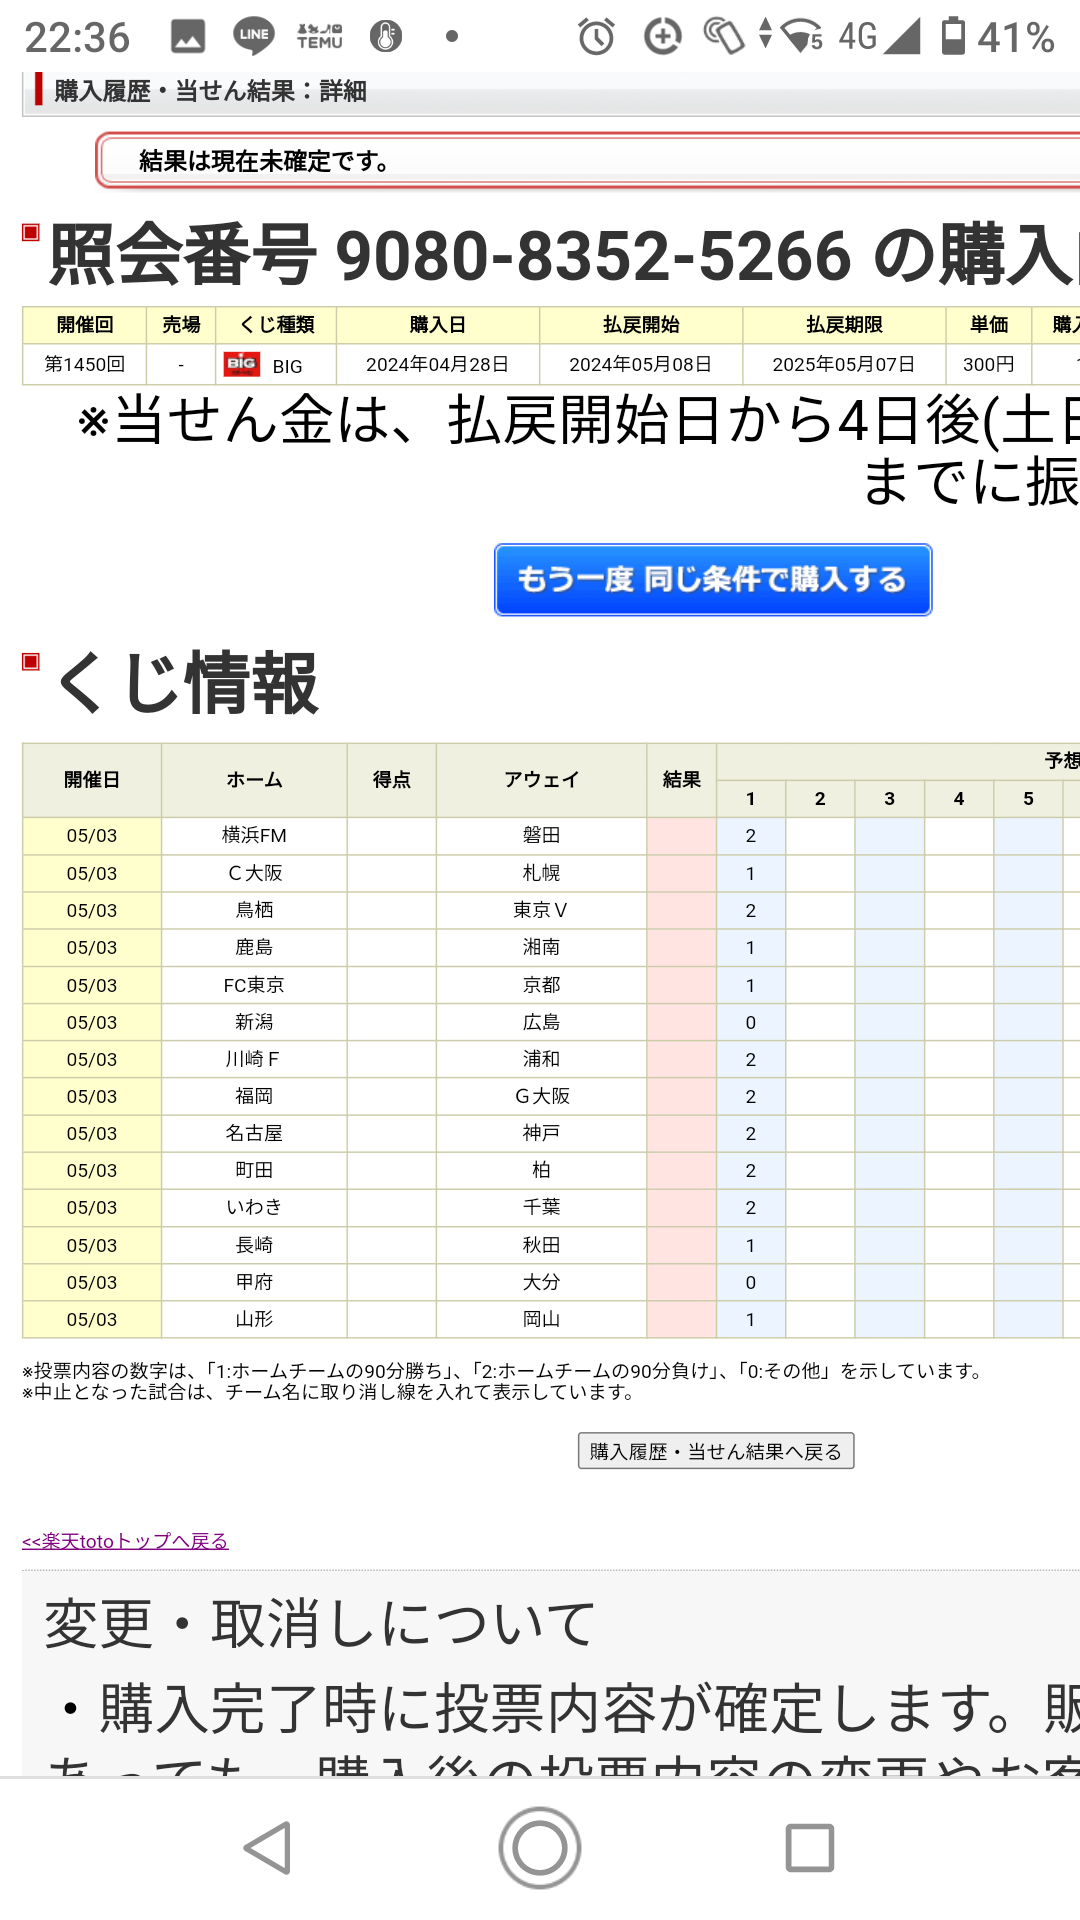Tap the Android recent apps button
1080x1920 pixels.
pyautogui.click(x=810, y=1847)
